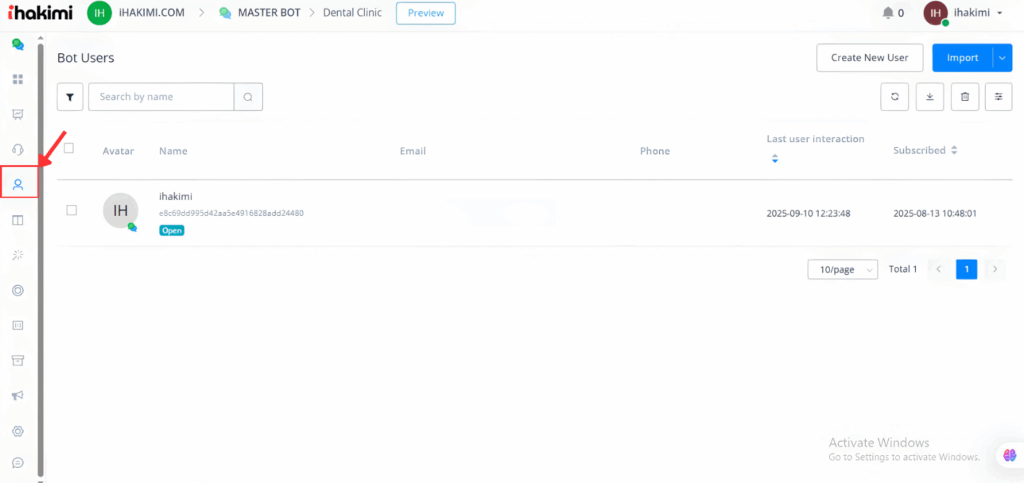Click the refresh icon above the table
The image size is (1024, 483).
click(x=894, y=96)
